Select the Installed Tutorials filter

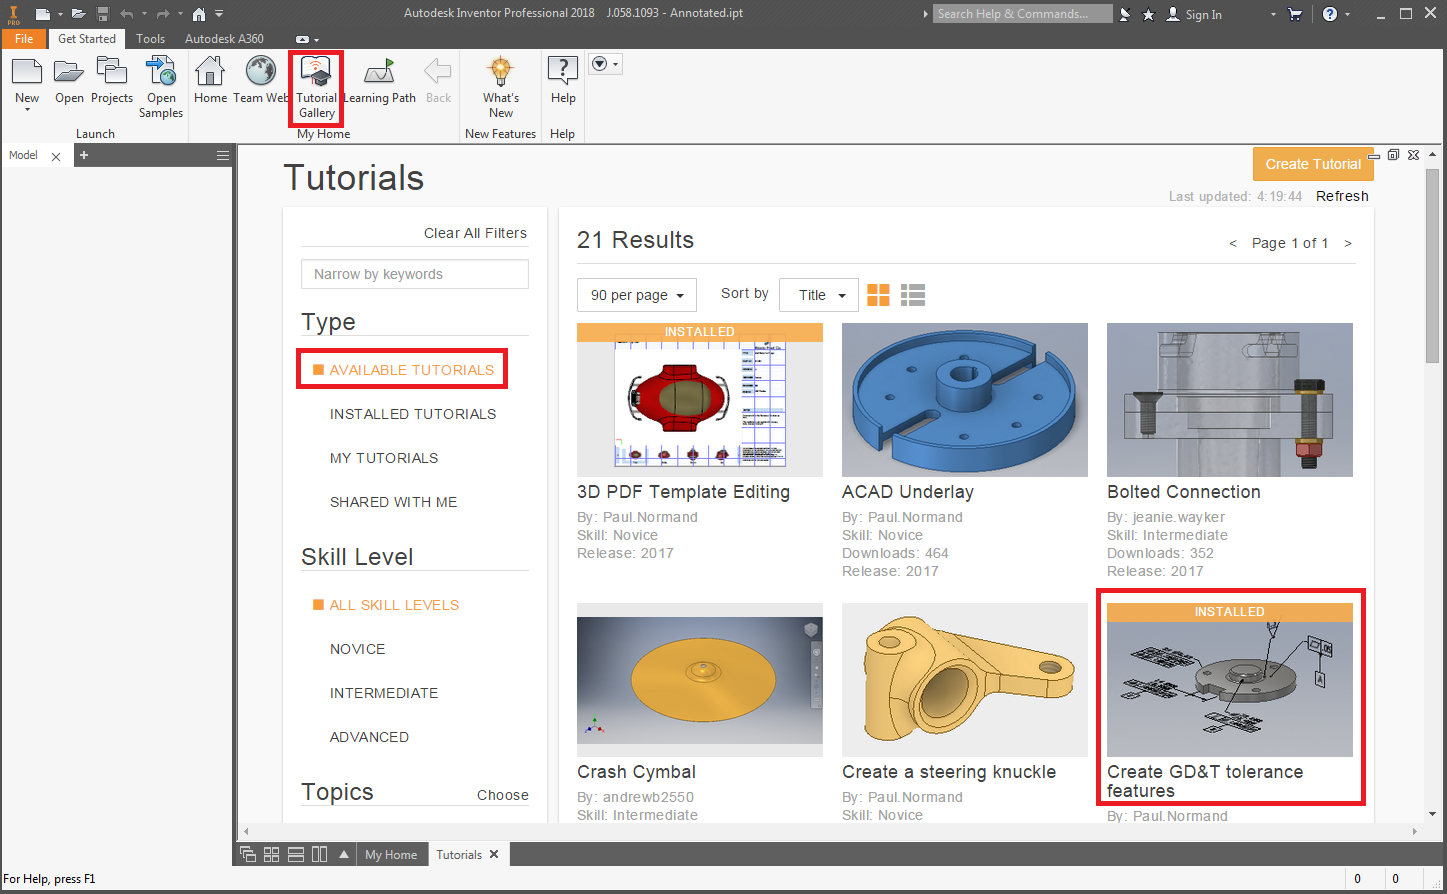[x=412, y=414]
